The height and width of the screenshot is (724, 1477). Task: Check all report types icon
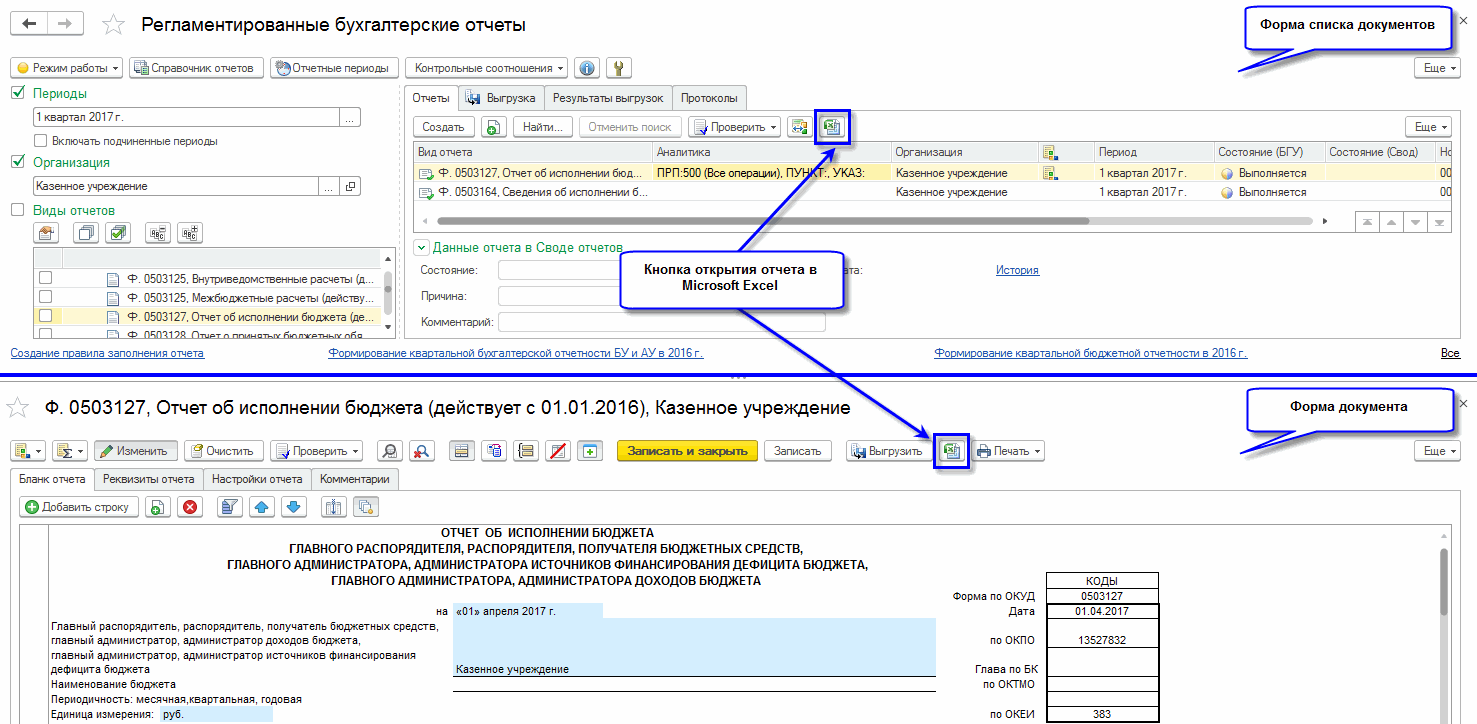pyautogui.click(x=119, y=232)
